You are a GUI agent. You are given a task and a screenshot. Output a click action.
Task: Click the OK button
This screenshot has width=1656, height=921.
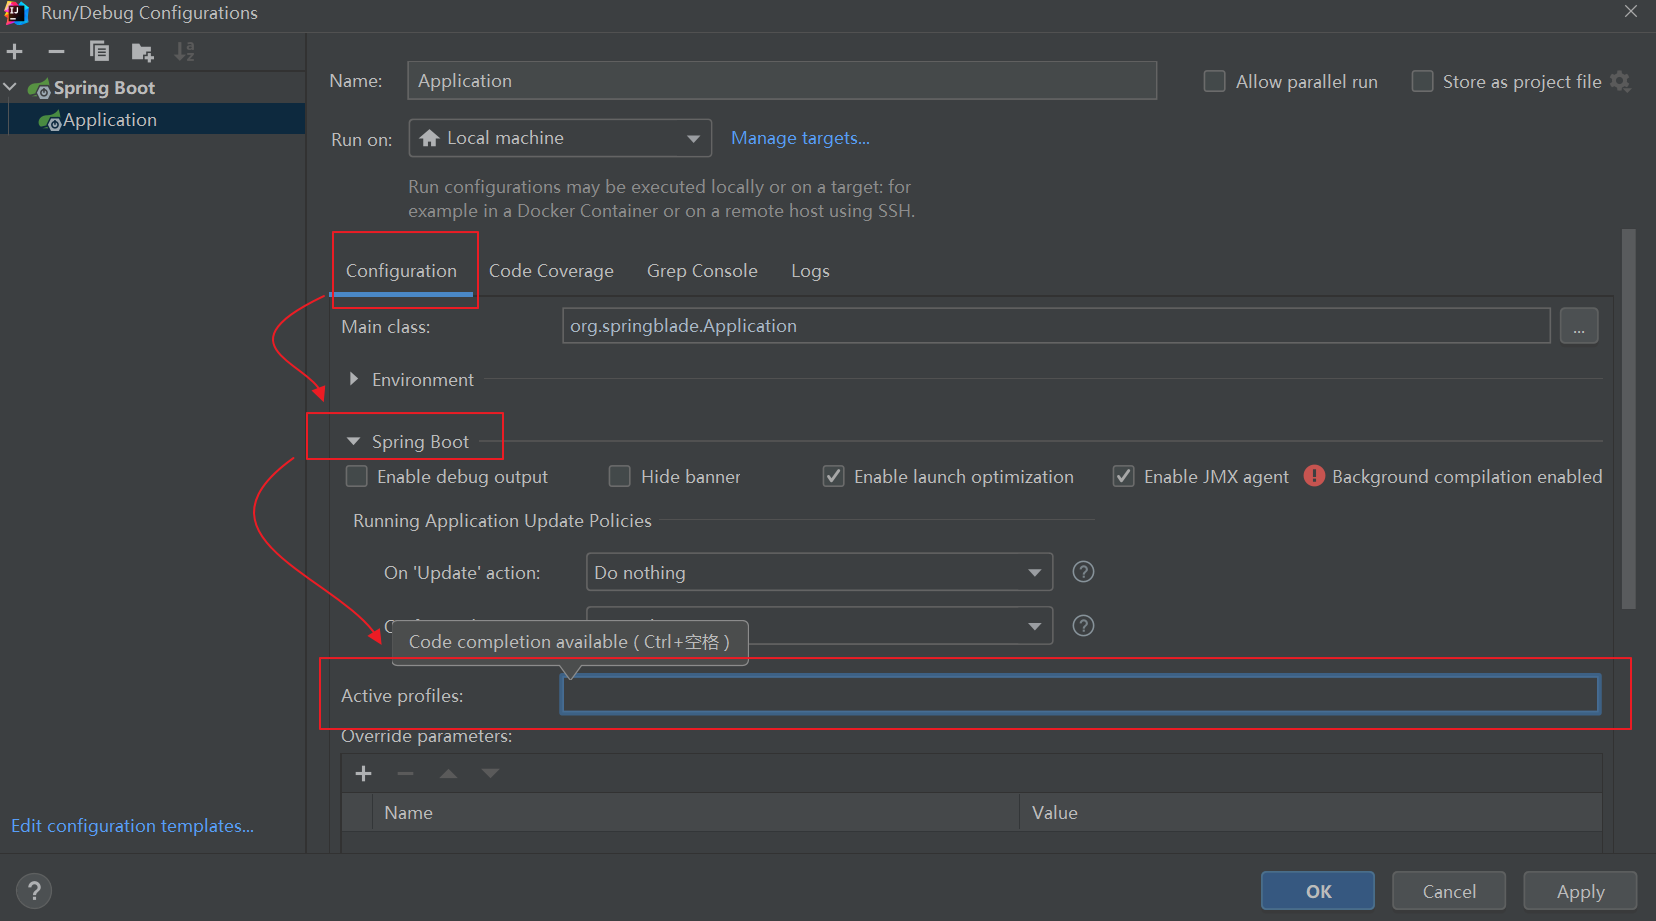(x=1318, y=891)
